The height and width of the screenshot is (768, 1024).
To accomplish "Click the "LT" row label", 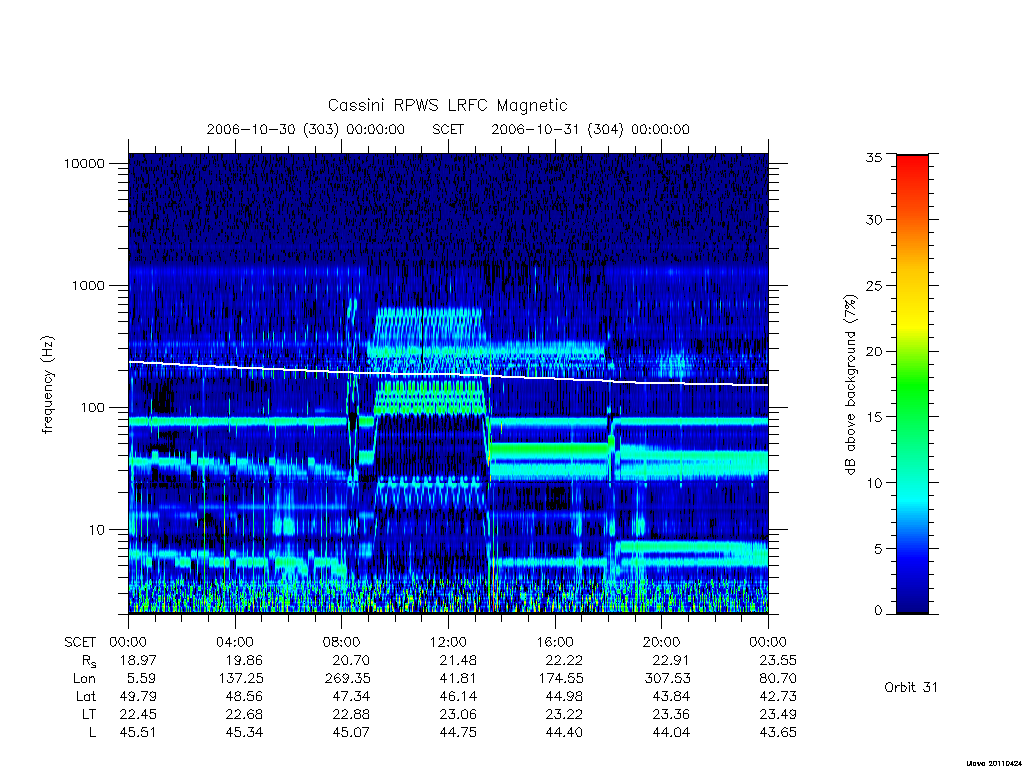I will tap(89, 714).
